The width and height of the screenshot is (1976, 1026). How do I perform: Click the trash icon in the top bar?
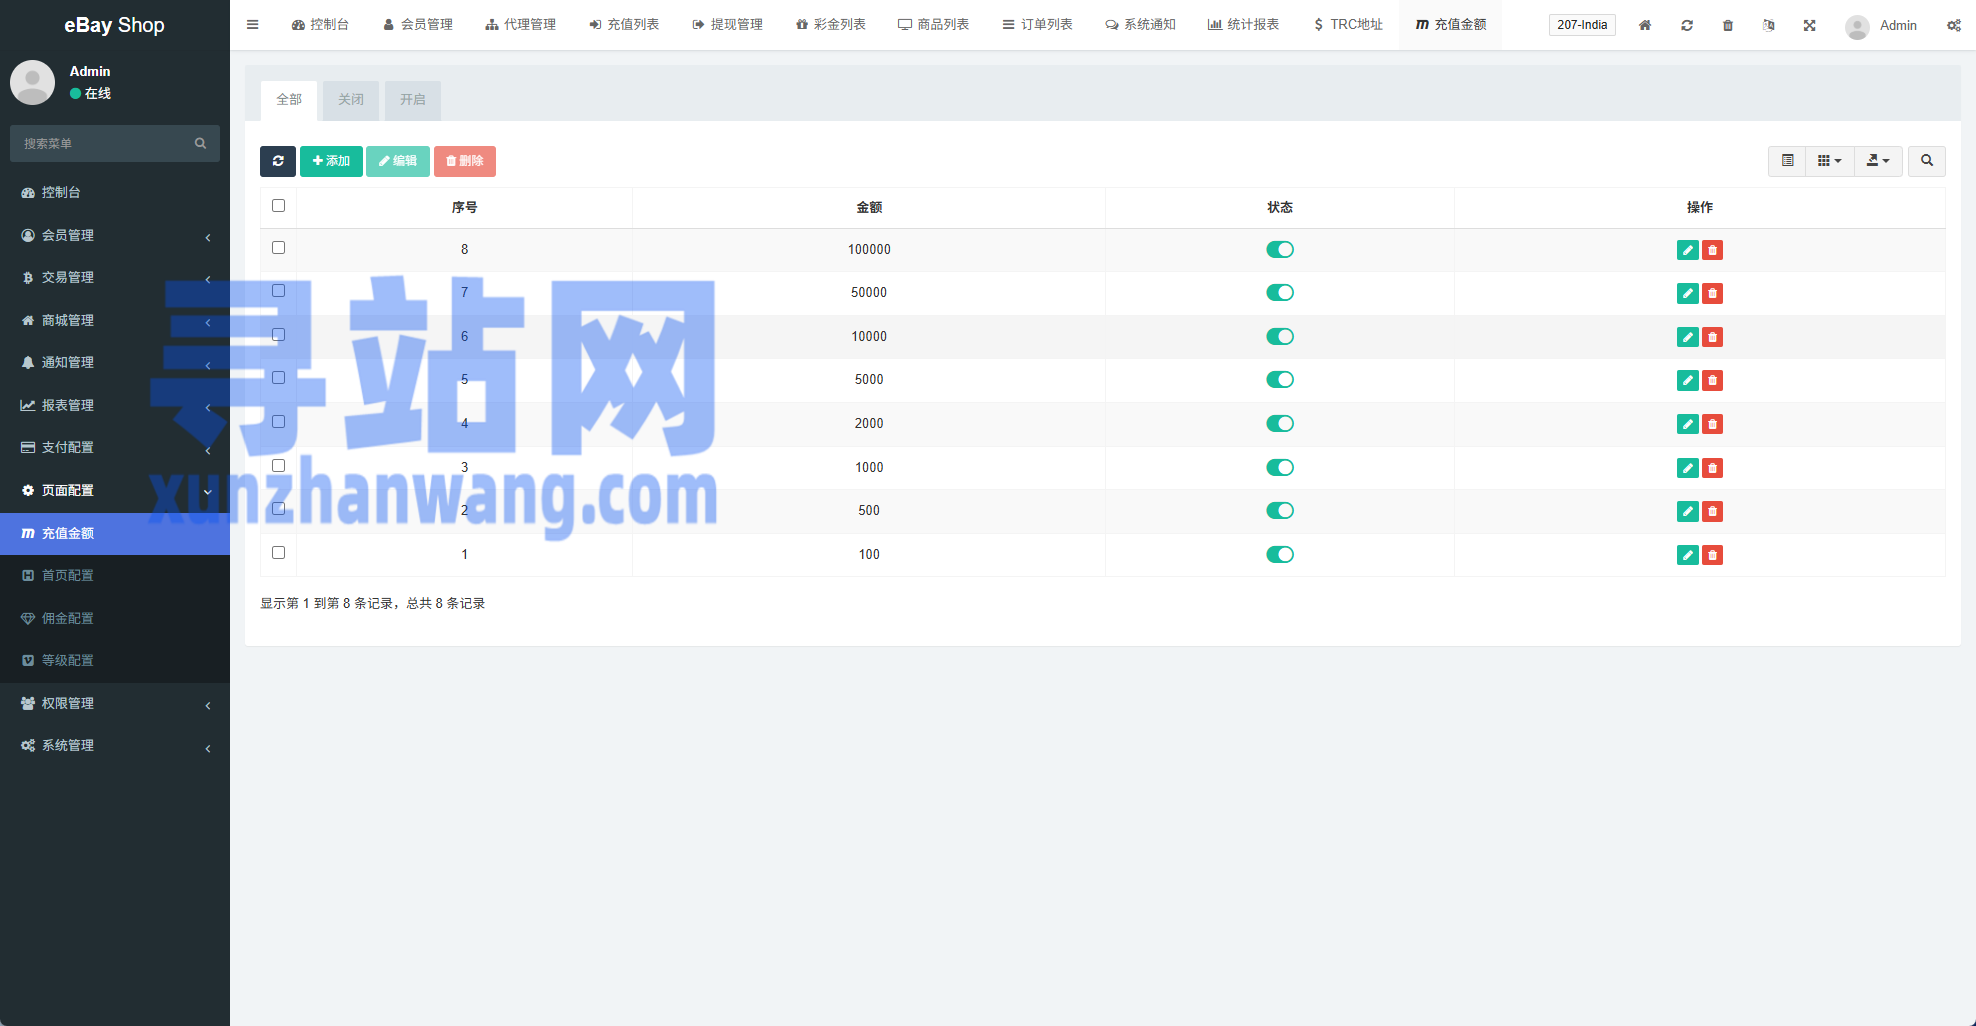(1728, 25)
